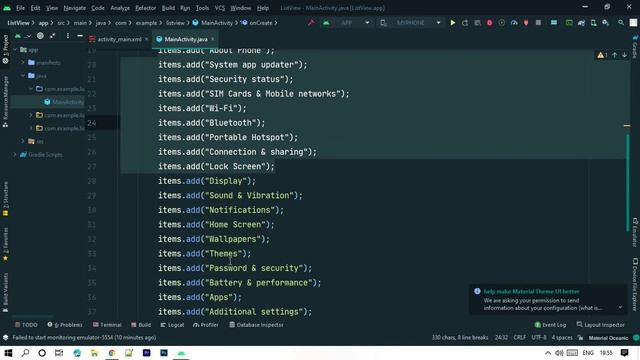The image size is (640, 360).
Task: Open the Build menu
Action: click(x=168, y=8)
